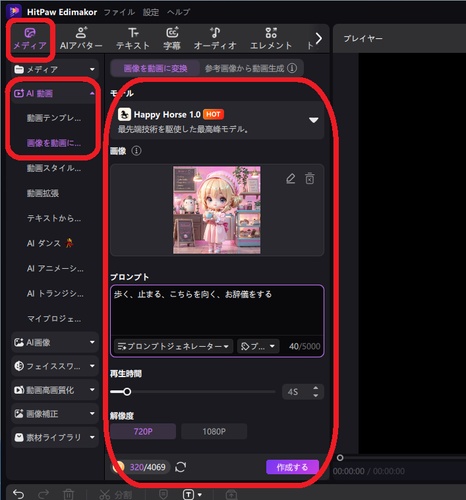Open the プロンプトジェネレーター dropdown
Image resolution: width=466 pixels, height=500 pixels.
[173, 346]
